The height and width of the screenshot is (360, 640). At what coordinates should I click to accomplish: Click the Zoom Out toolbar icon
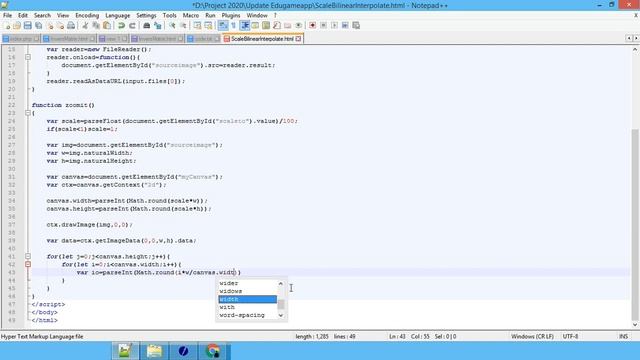pyautogui.click(x=183, y=25)
